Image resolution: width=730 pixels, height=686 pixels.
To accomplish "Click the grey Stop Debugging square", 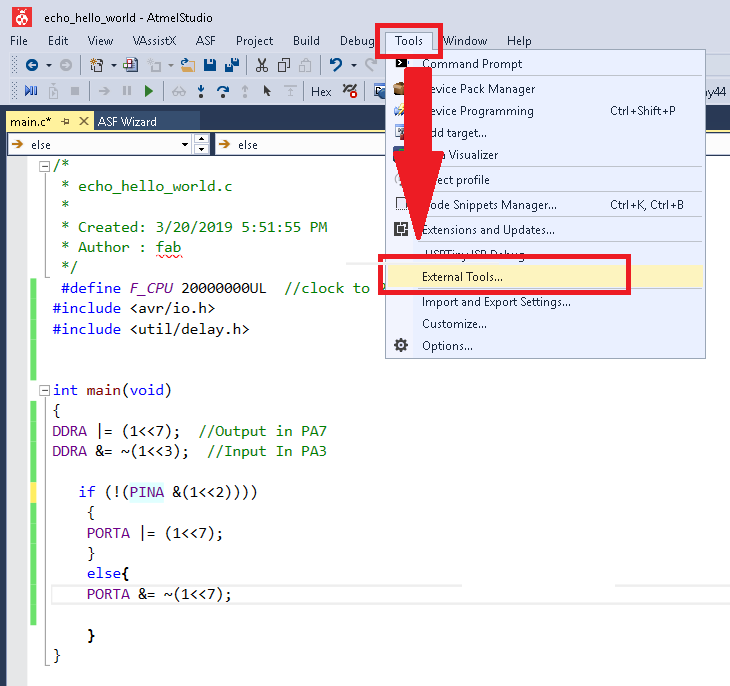I will click(75, 91).
